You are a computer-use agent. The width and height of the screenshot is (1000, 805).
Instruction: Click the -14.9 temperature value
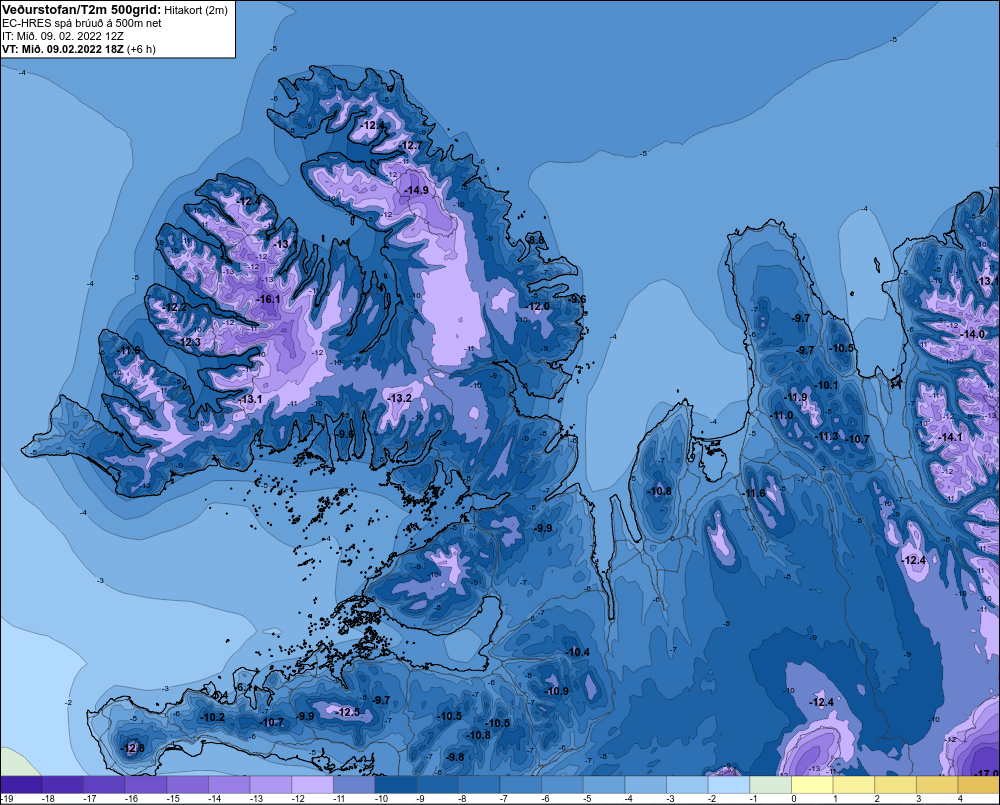(x=416, y=190)
